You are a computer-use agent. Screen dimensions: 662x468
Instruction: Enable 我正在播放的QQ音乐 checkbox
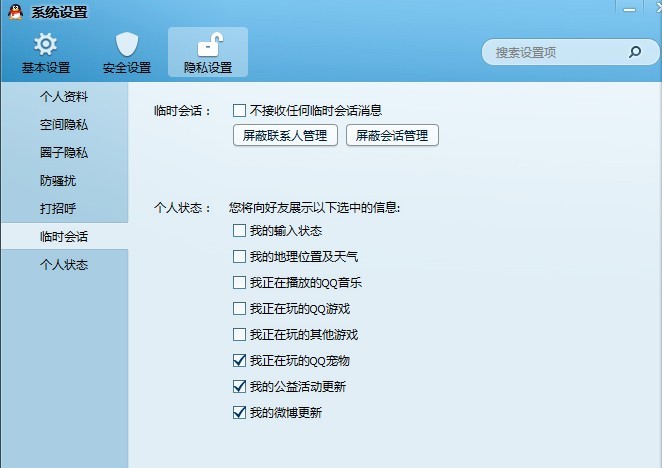click(239, 283)
